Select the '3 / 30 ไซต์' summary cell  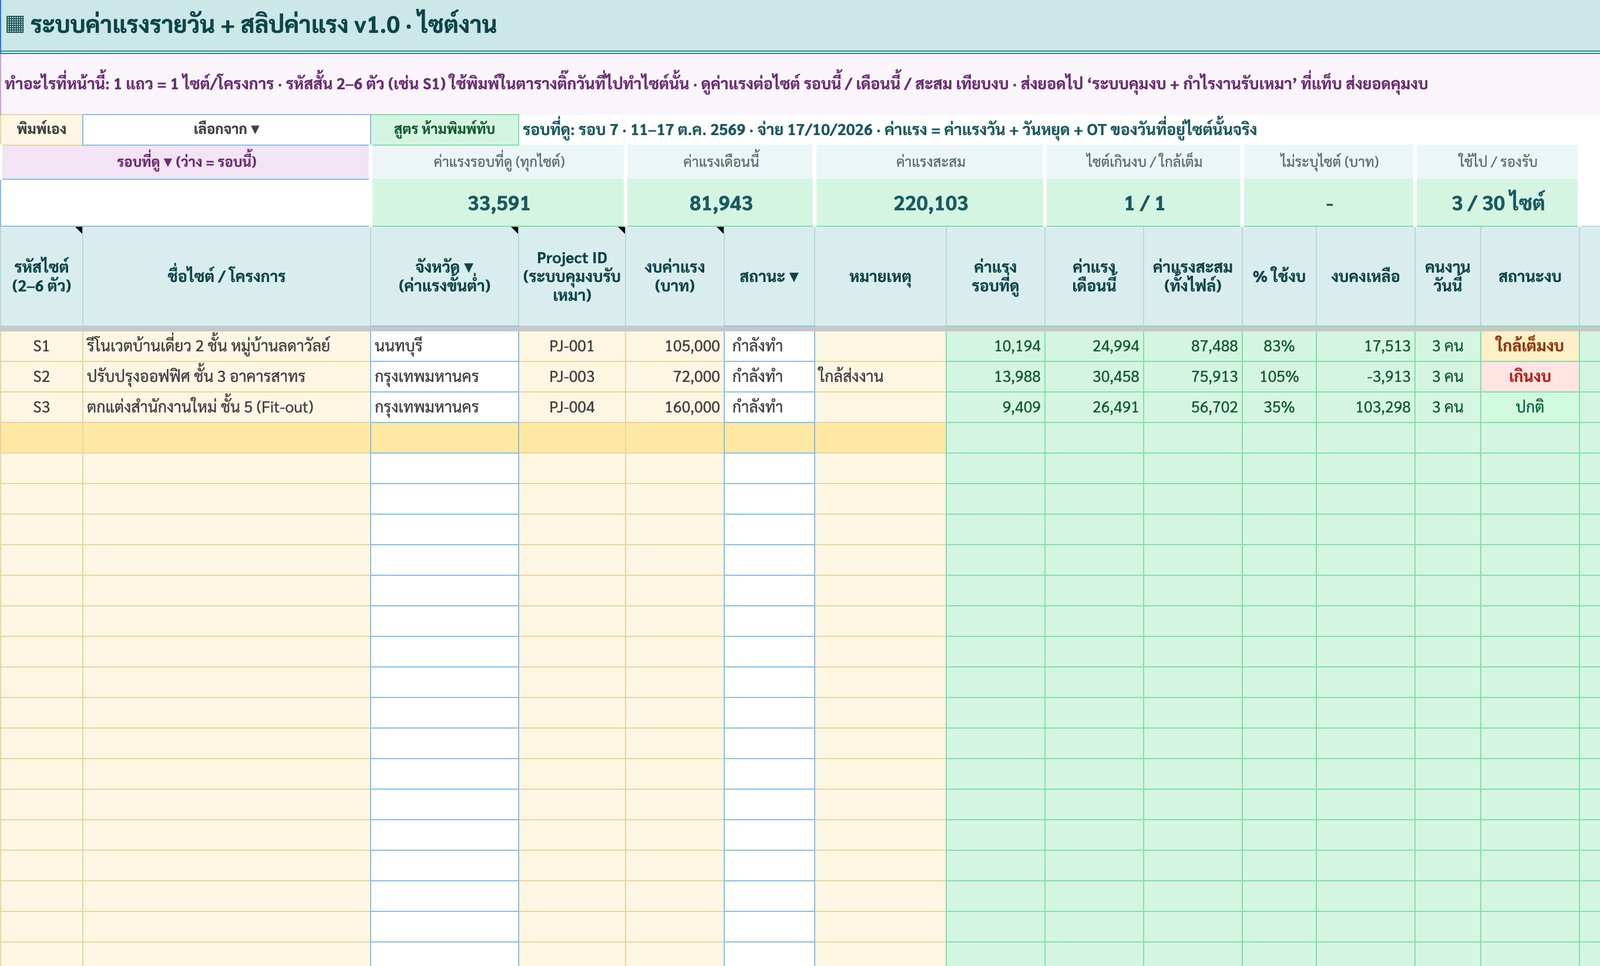click(1497, 203)
